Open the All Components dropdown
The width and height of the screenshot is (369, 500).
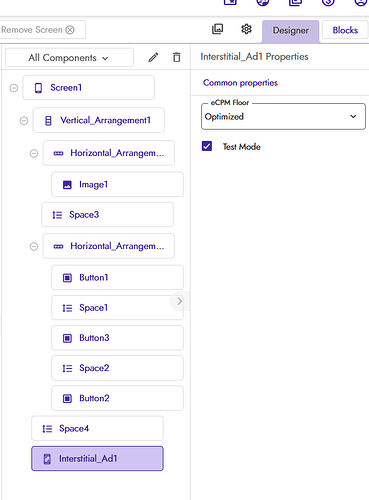pos(69,58)
